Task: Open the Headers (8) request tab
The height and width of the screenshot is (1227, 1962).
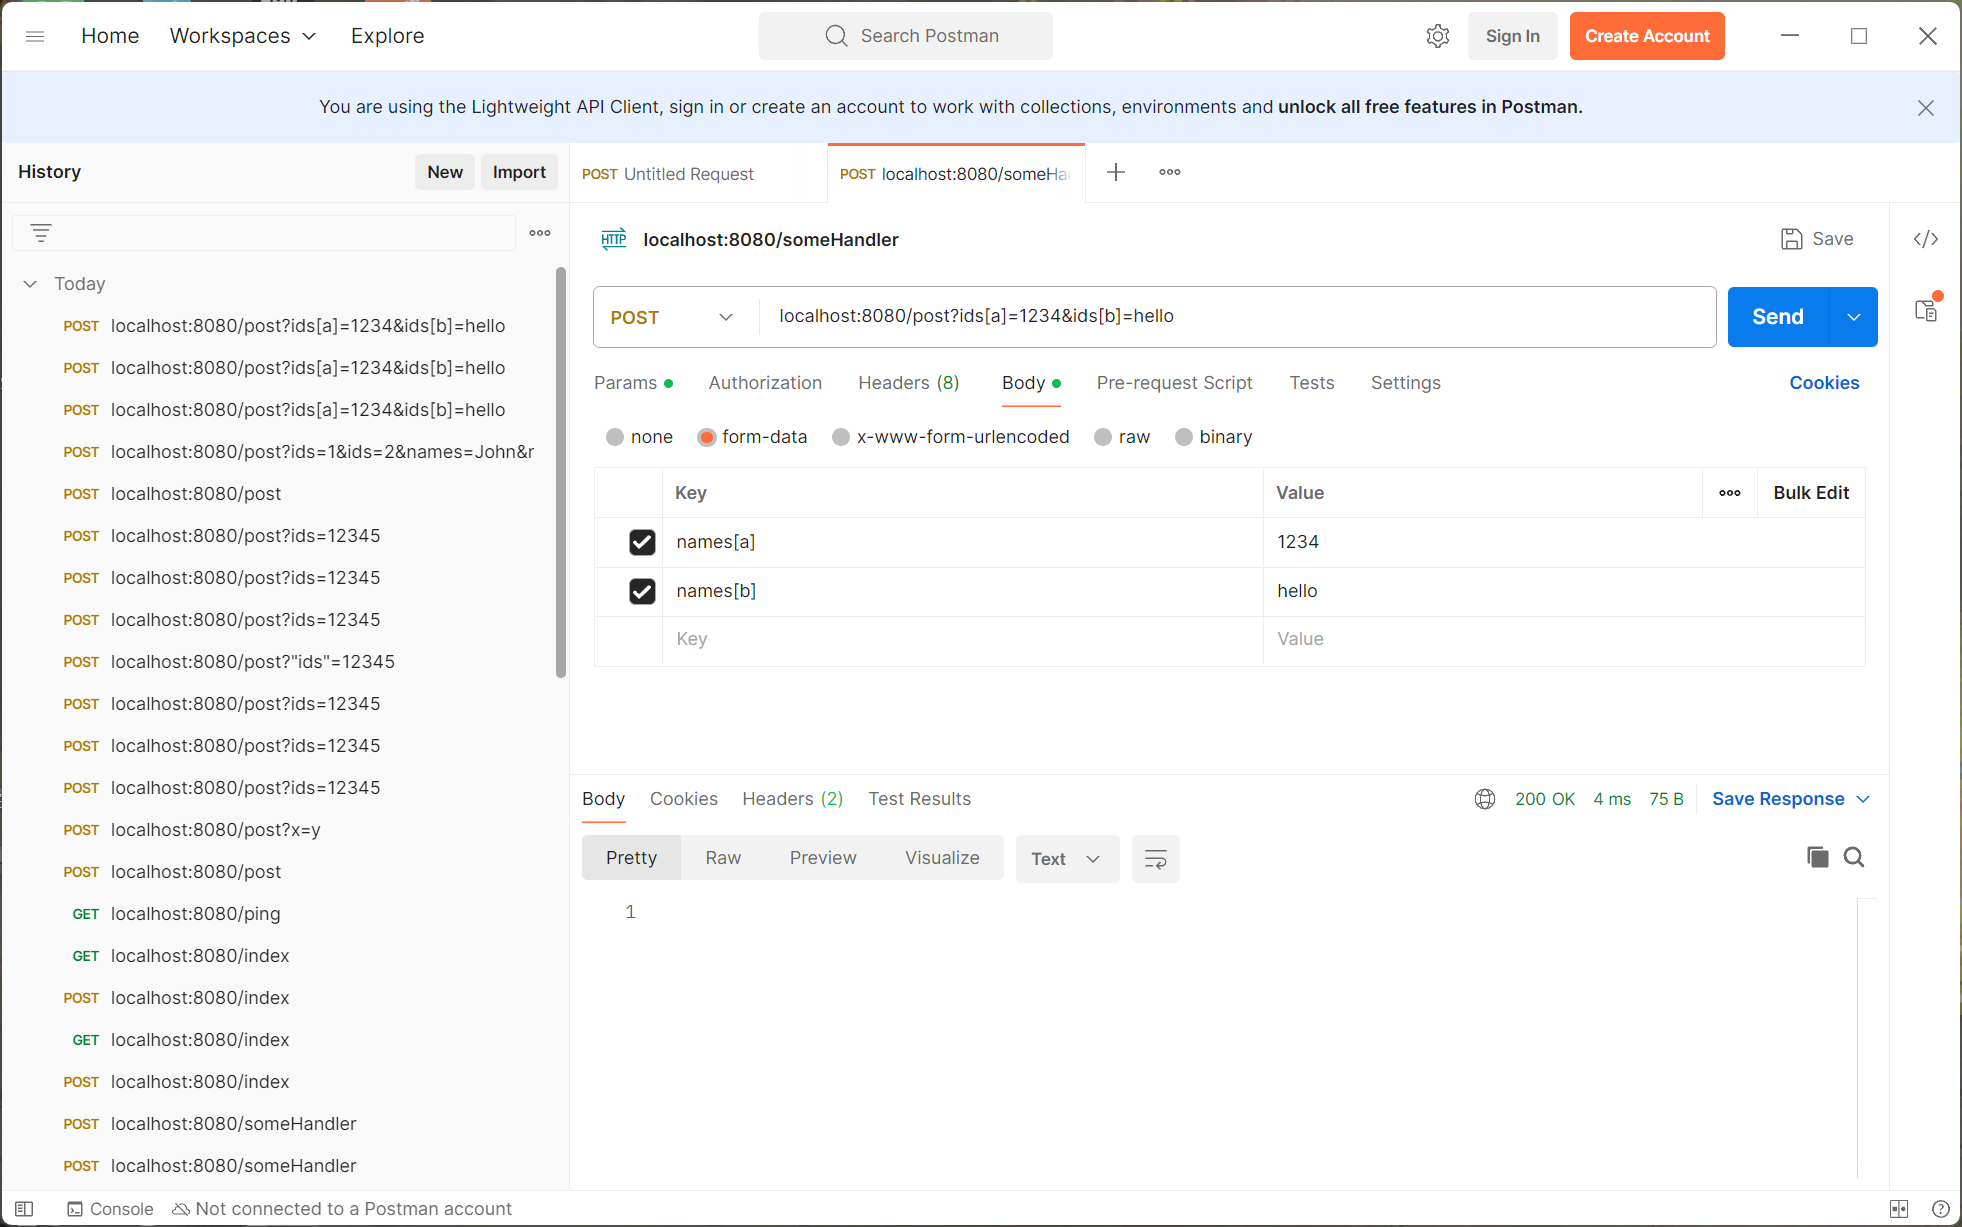Action: tap(909, 383)
